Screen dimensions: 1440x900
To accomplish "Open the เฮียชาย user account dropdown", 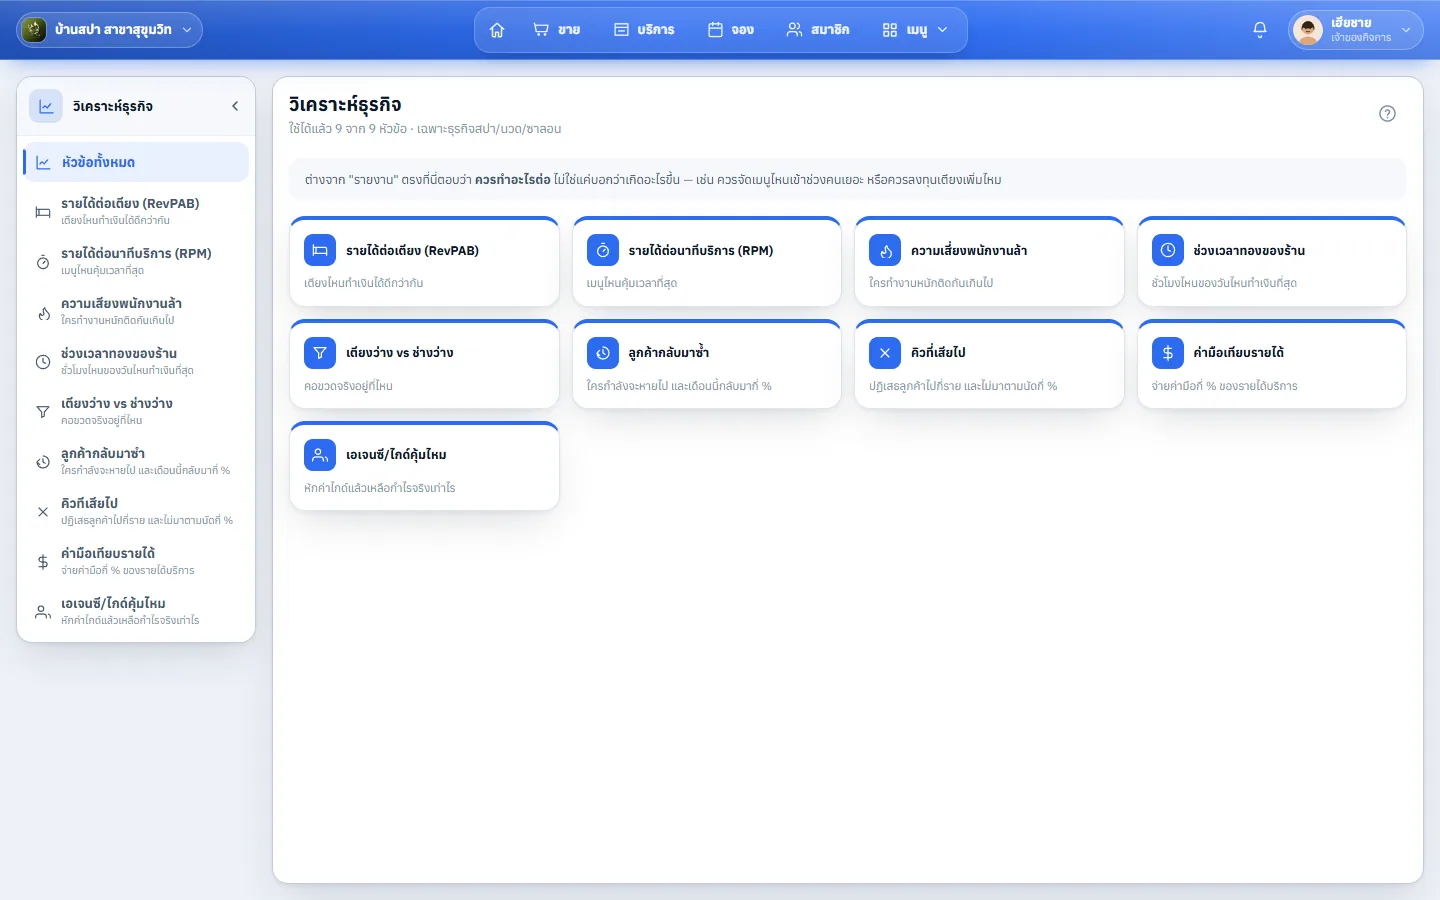I will click(1356, 30).
